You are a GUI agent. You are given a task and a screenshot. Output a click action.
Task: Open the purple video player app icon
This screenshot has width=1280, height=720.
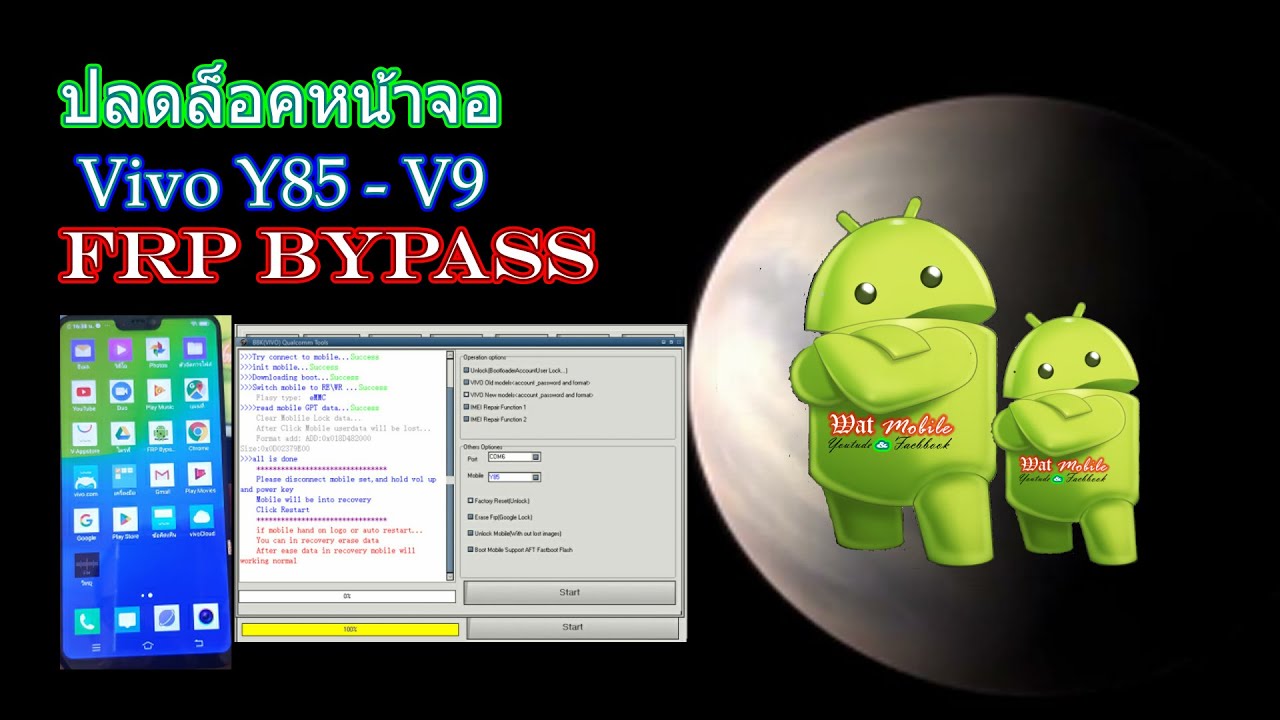[x=121, y=350]
